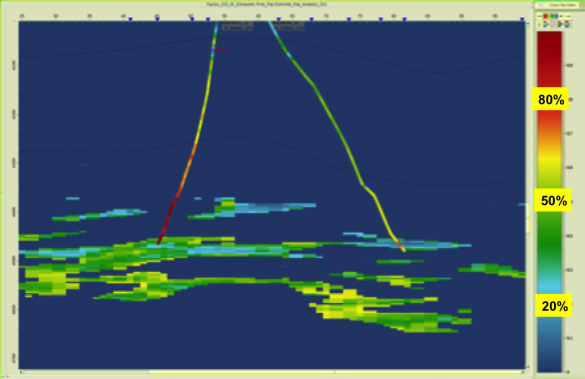
Task: Click the rainbow colour palette icon
Action: (x=550, y=16)
